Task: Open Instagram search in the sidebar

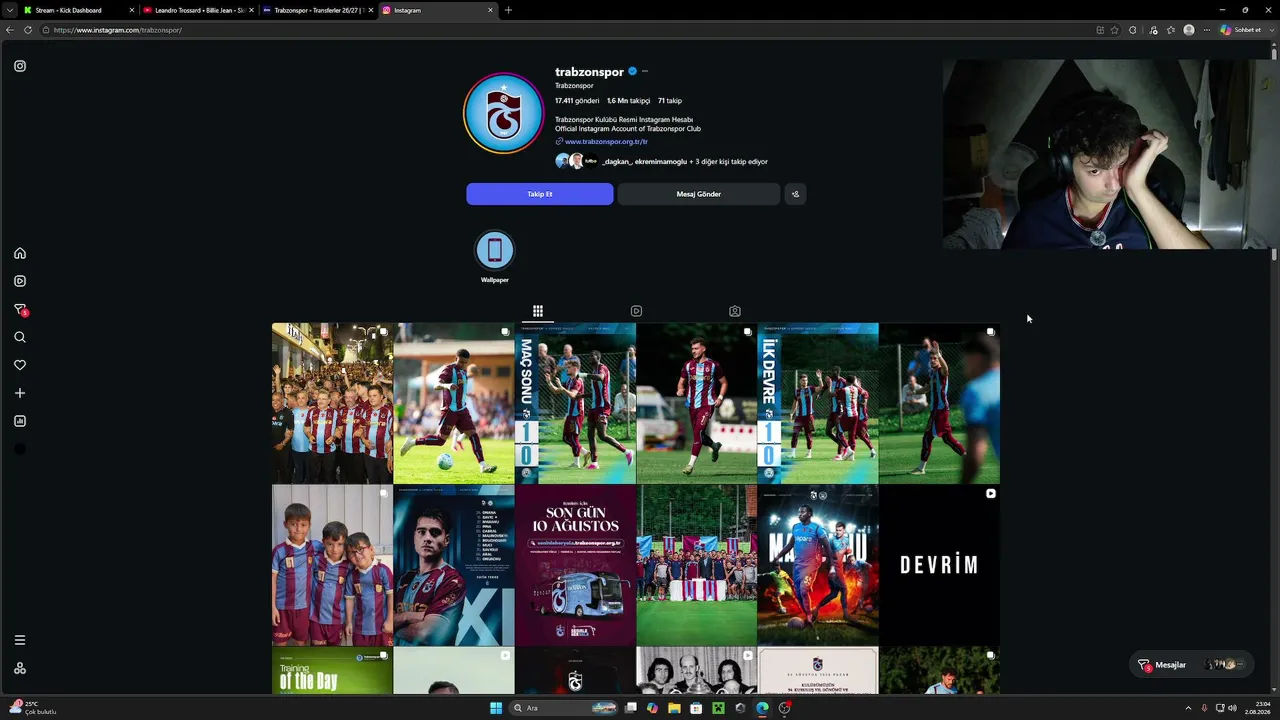Action: [20, 337]
